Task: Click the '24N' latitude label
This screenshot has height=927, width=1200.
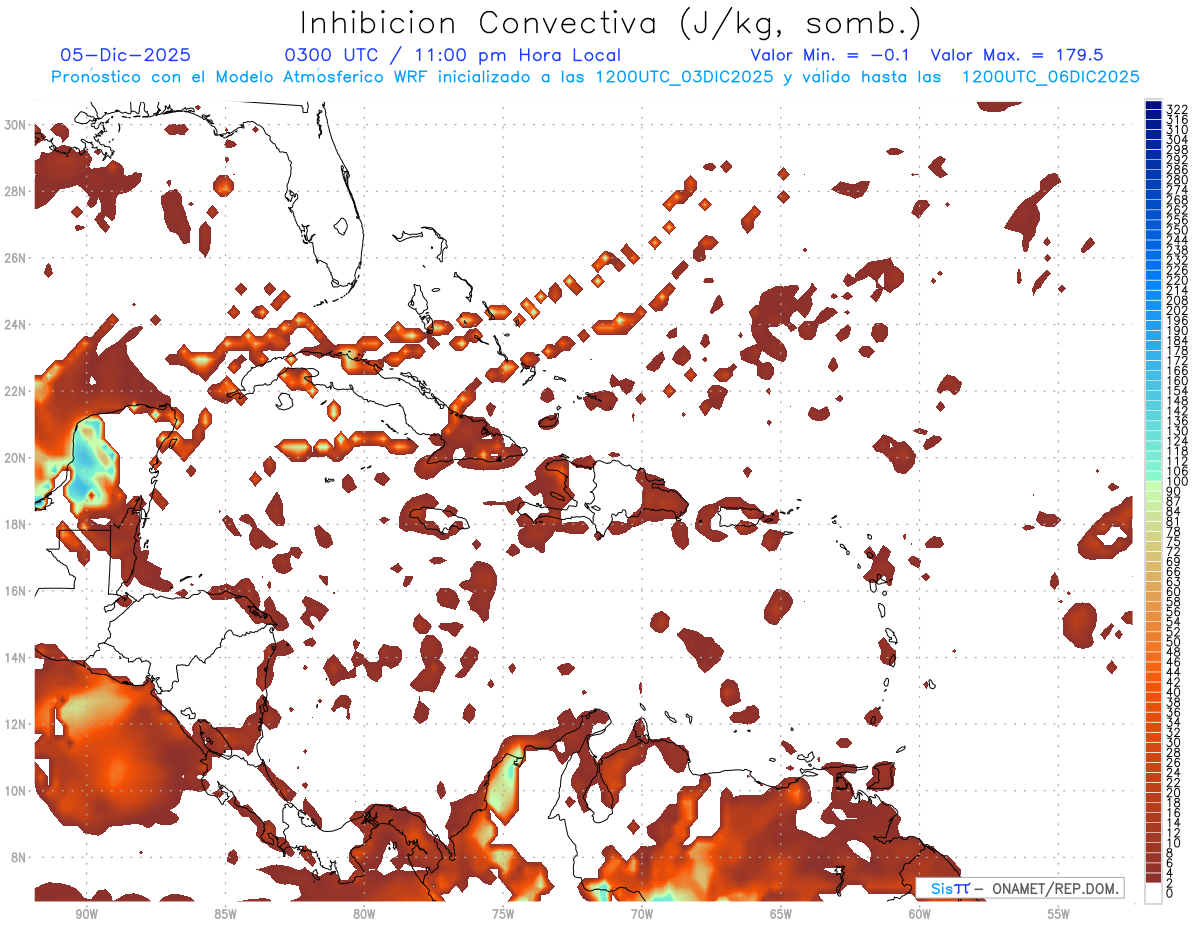Action: click(15, 325)
